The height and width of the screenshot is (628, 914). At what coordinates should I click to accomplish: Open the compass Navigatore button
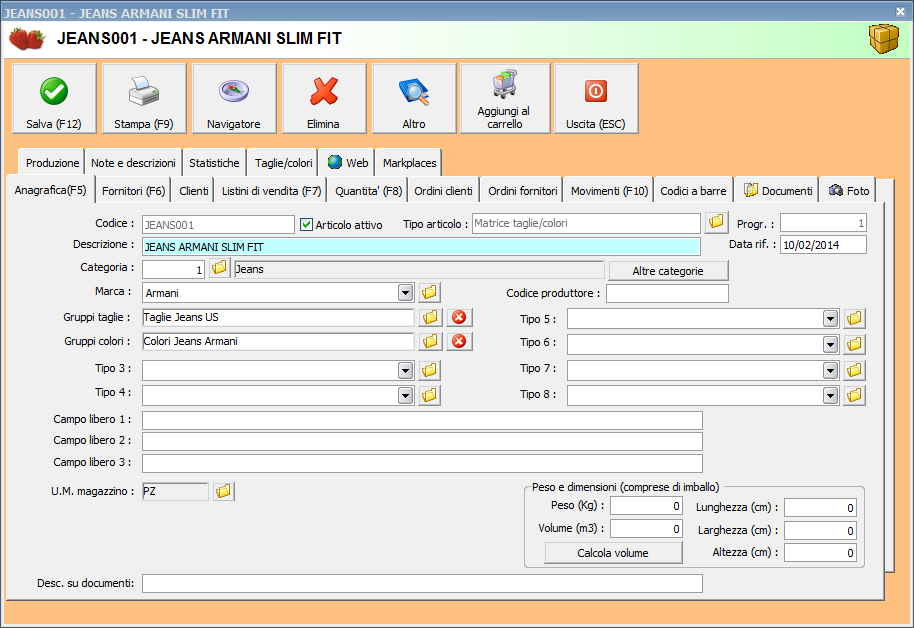coord(234,99)
